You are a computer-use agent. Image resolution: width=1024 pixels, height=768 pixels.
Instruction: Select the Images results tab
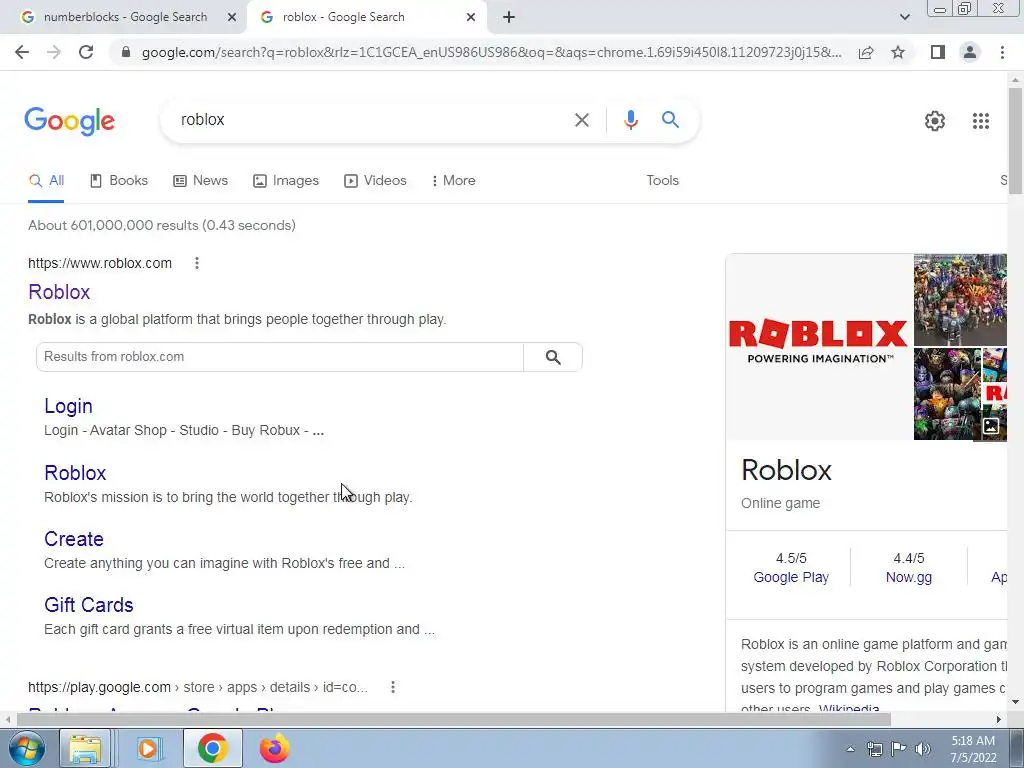tap(286, 181)
